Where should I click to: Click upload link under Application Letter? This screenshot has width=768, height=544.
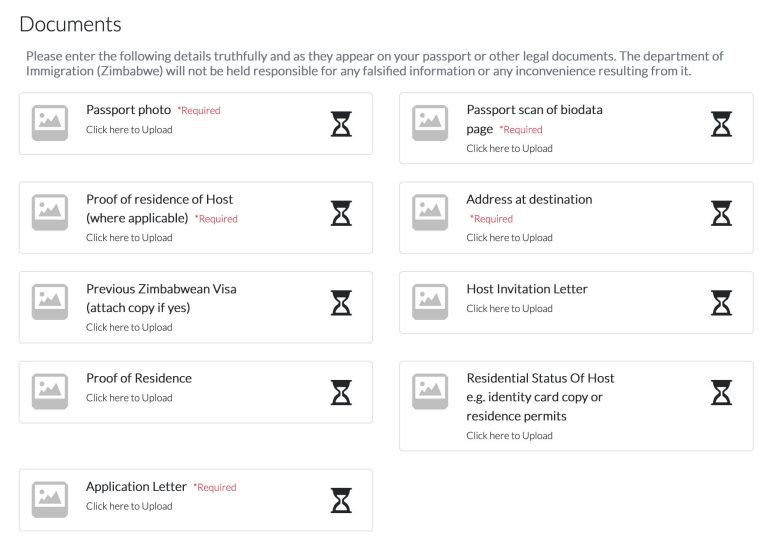coord(129,507)
